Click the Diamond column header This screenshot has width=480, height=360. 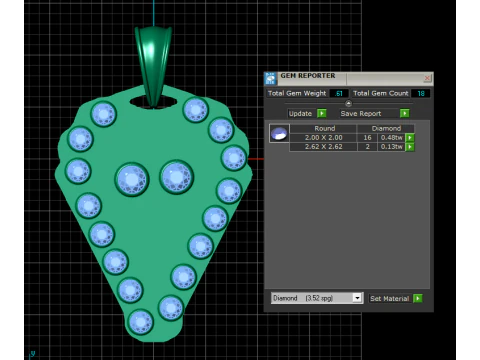[x=386, y=129]
